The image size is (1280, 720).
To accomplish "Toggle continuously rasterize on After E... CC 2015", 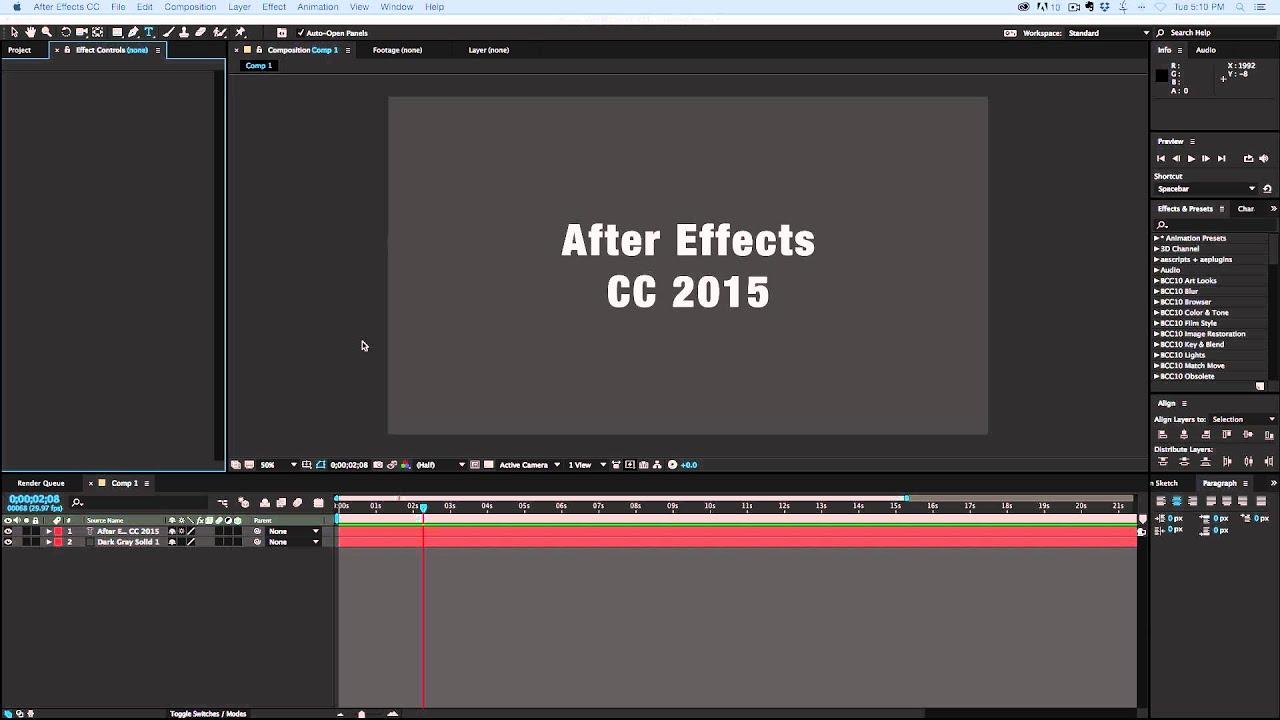I will [181, 531].
